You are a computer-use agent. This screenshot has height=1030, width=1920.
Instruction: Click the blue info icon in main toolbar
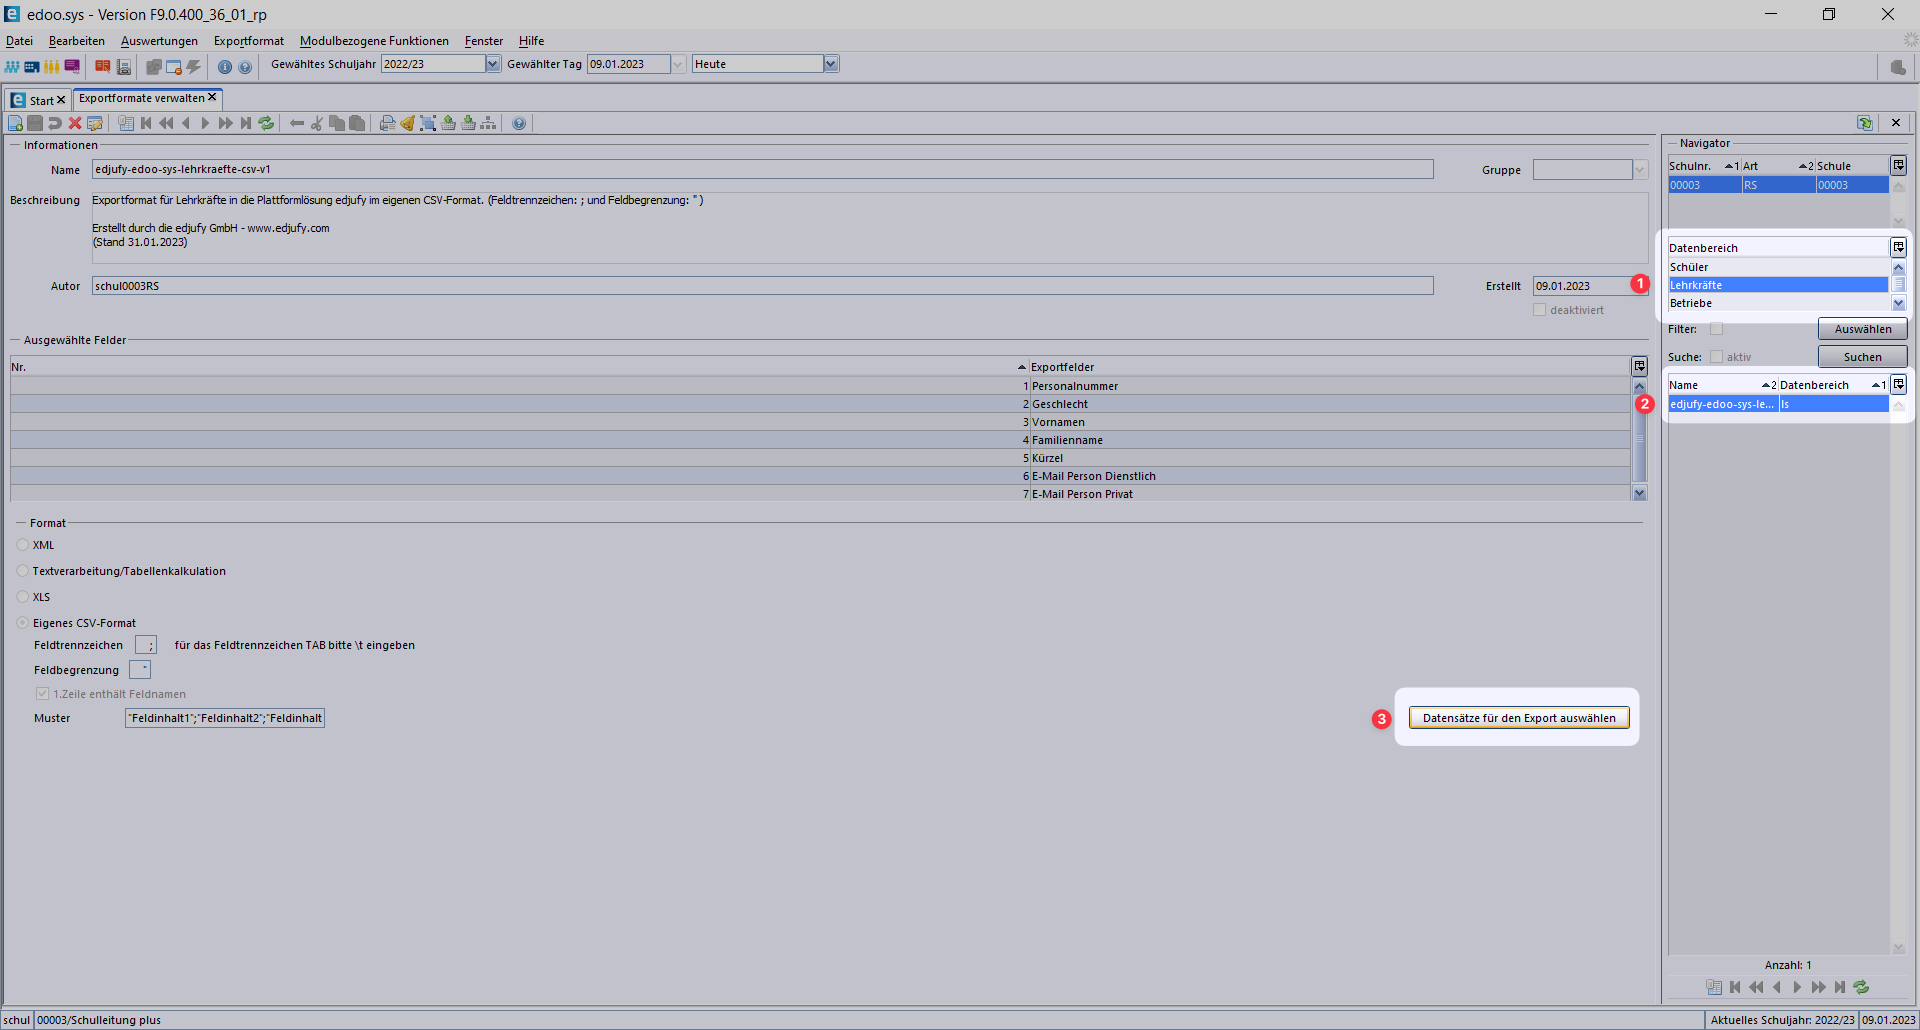click(x=225, y=67)
